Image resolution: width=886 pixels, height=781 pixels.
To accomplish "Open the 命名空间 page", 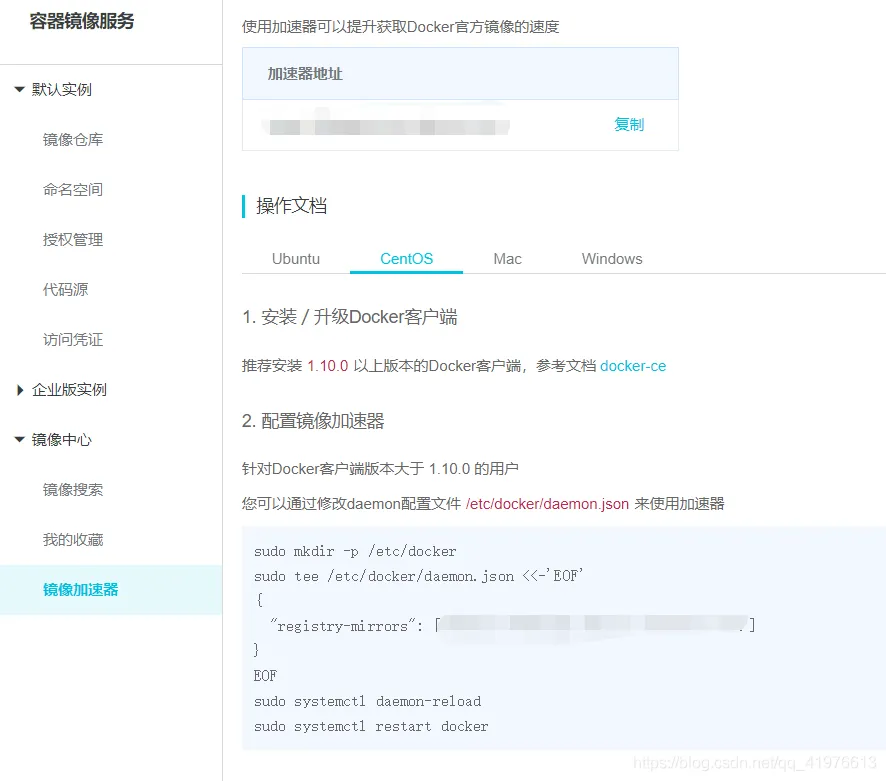I will [72, 189].
